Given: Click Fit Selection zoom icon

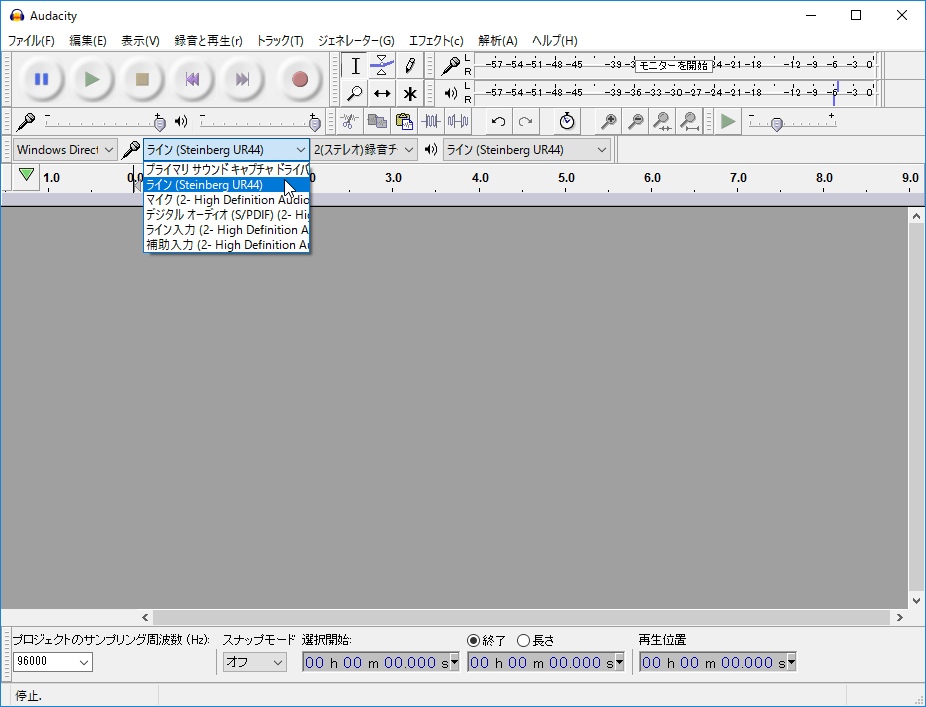Looking at the screenshot, I should [x=662, y=122].
